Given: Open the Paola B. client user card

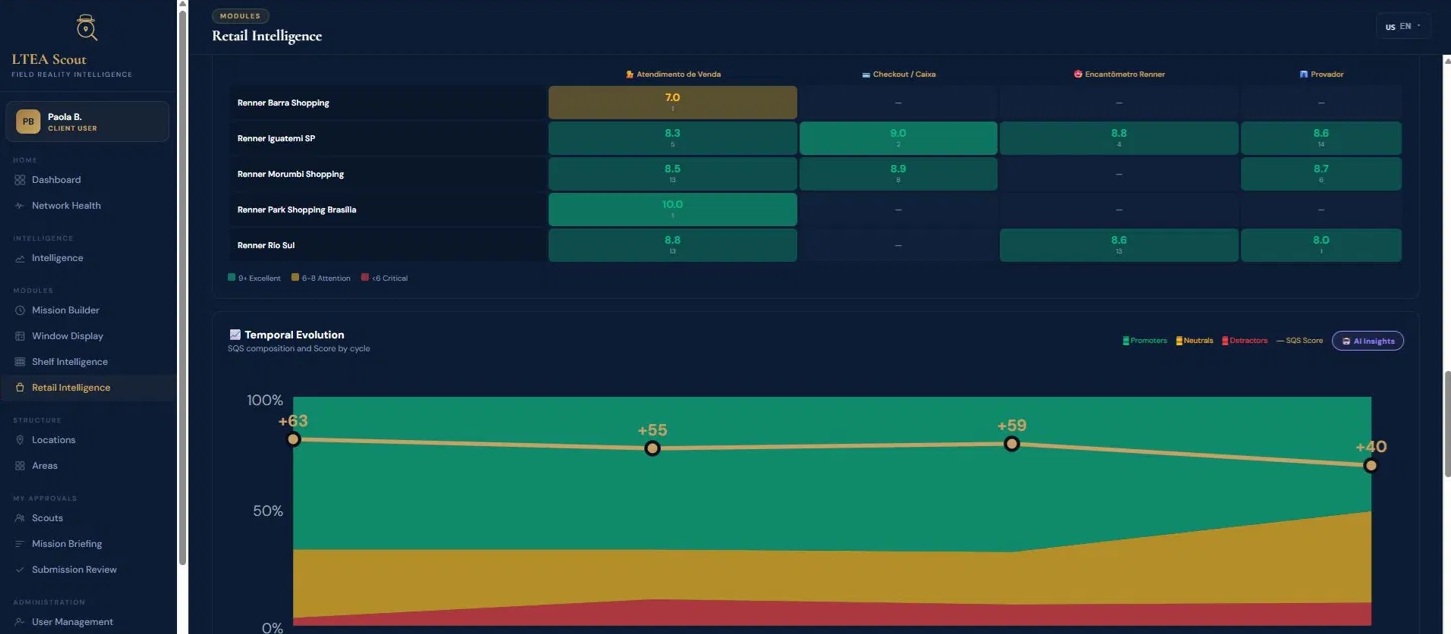Looking at the screenshot, I should click(x=87, y=122).
